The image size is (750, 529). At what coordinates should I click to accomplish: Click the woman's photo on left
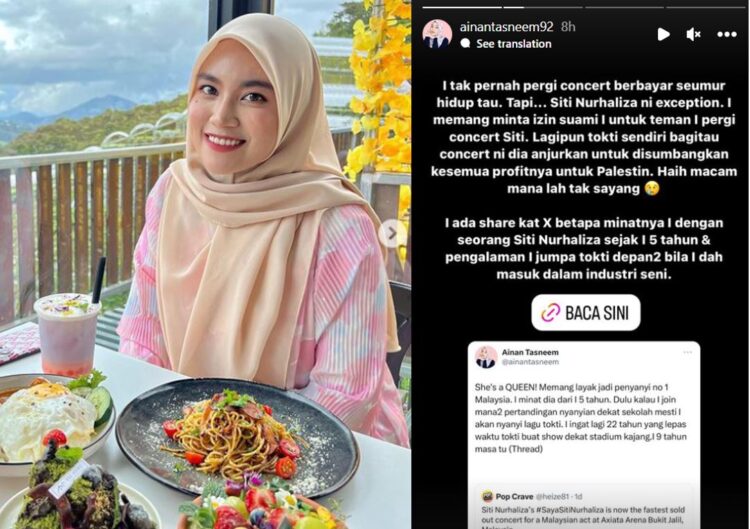pos(206,264)
